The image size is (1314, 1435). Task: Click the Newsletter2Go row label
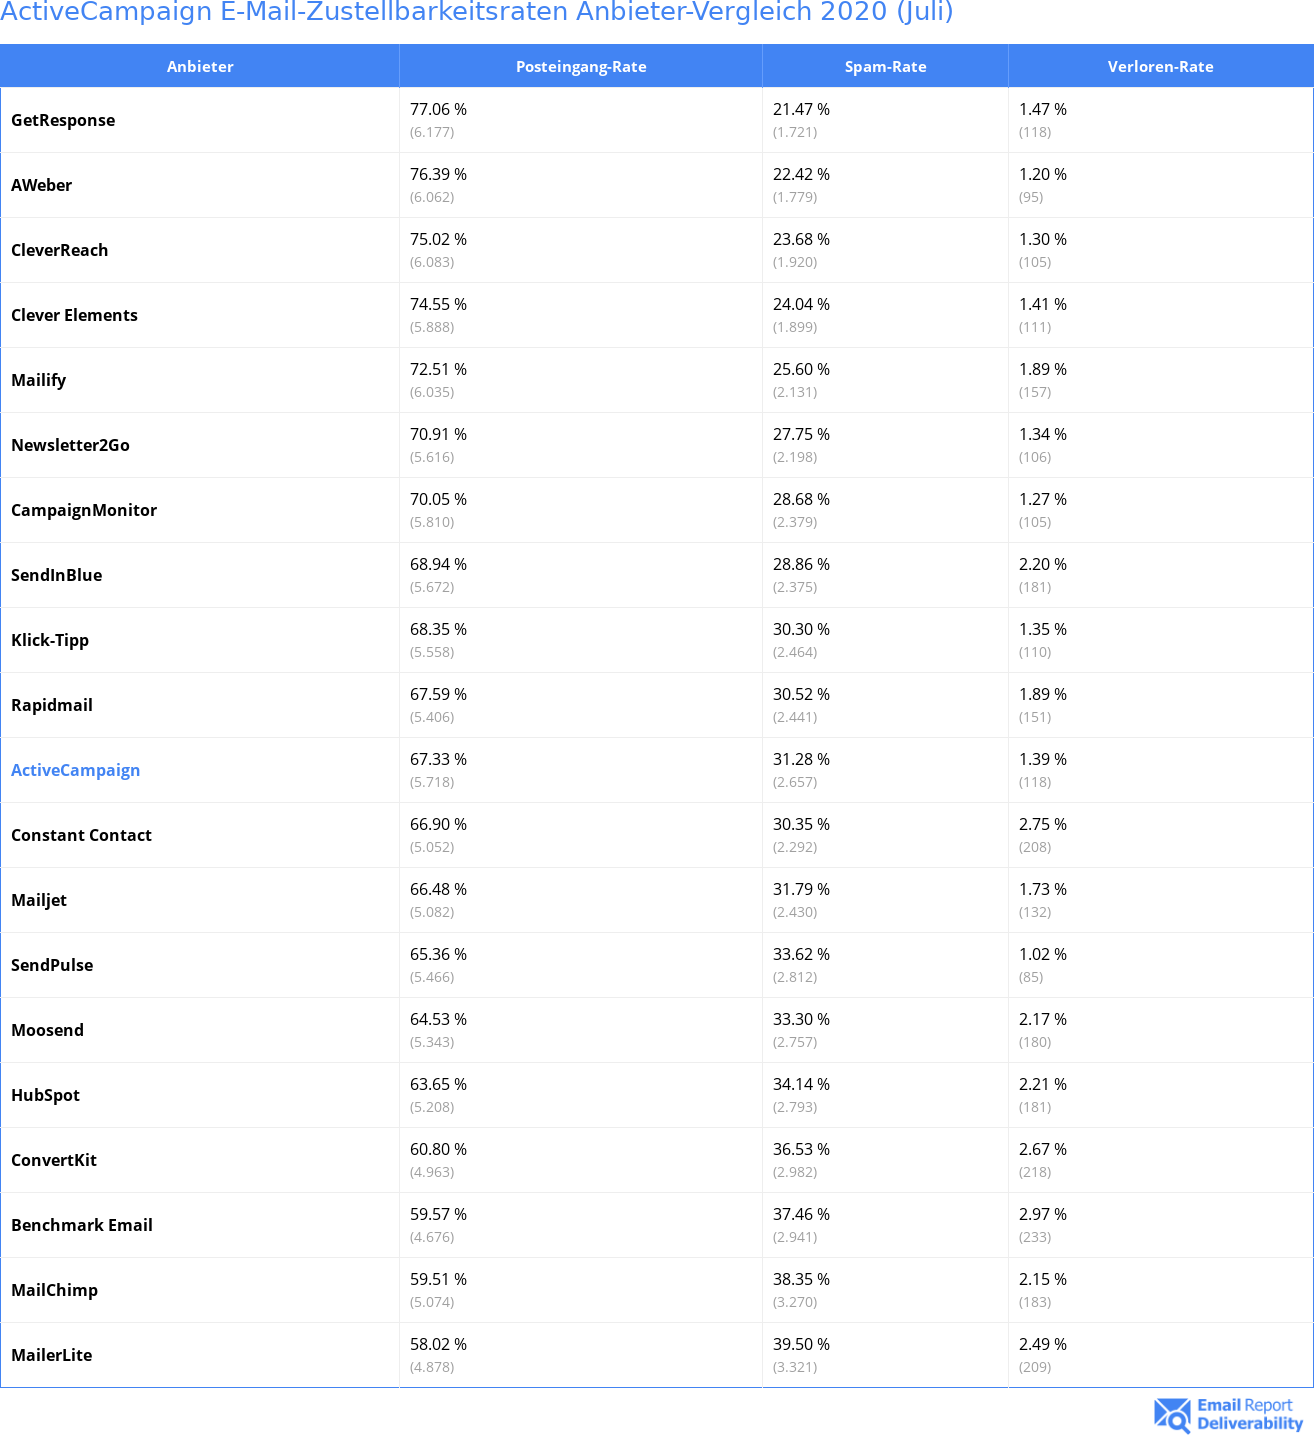pos(70,445)
